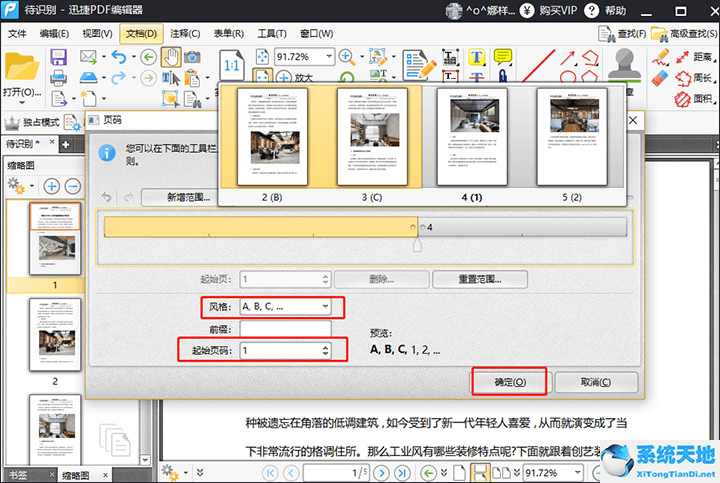720x483 pixels.
Task: Select page 4 (1) preview thumbnail
Action: click(472, 137)
